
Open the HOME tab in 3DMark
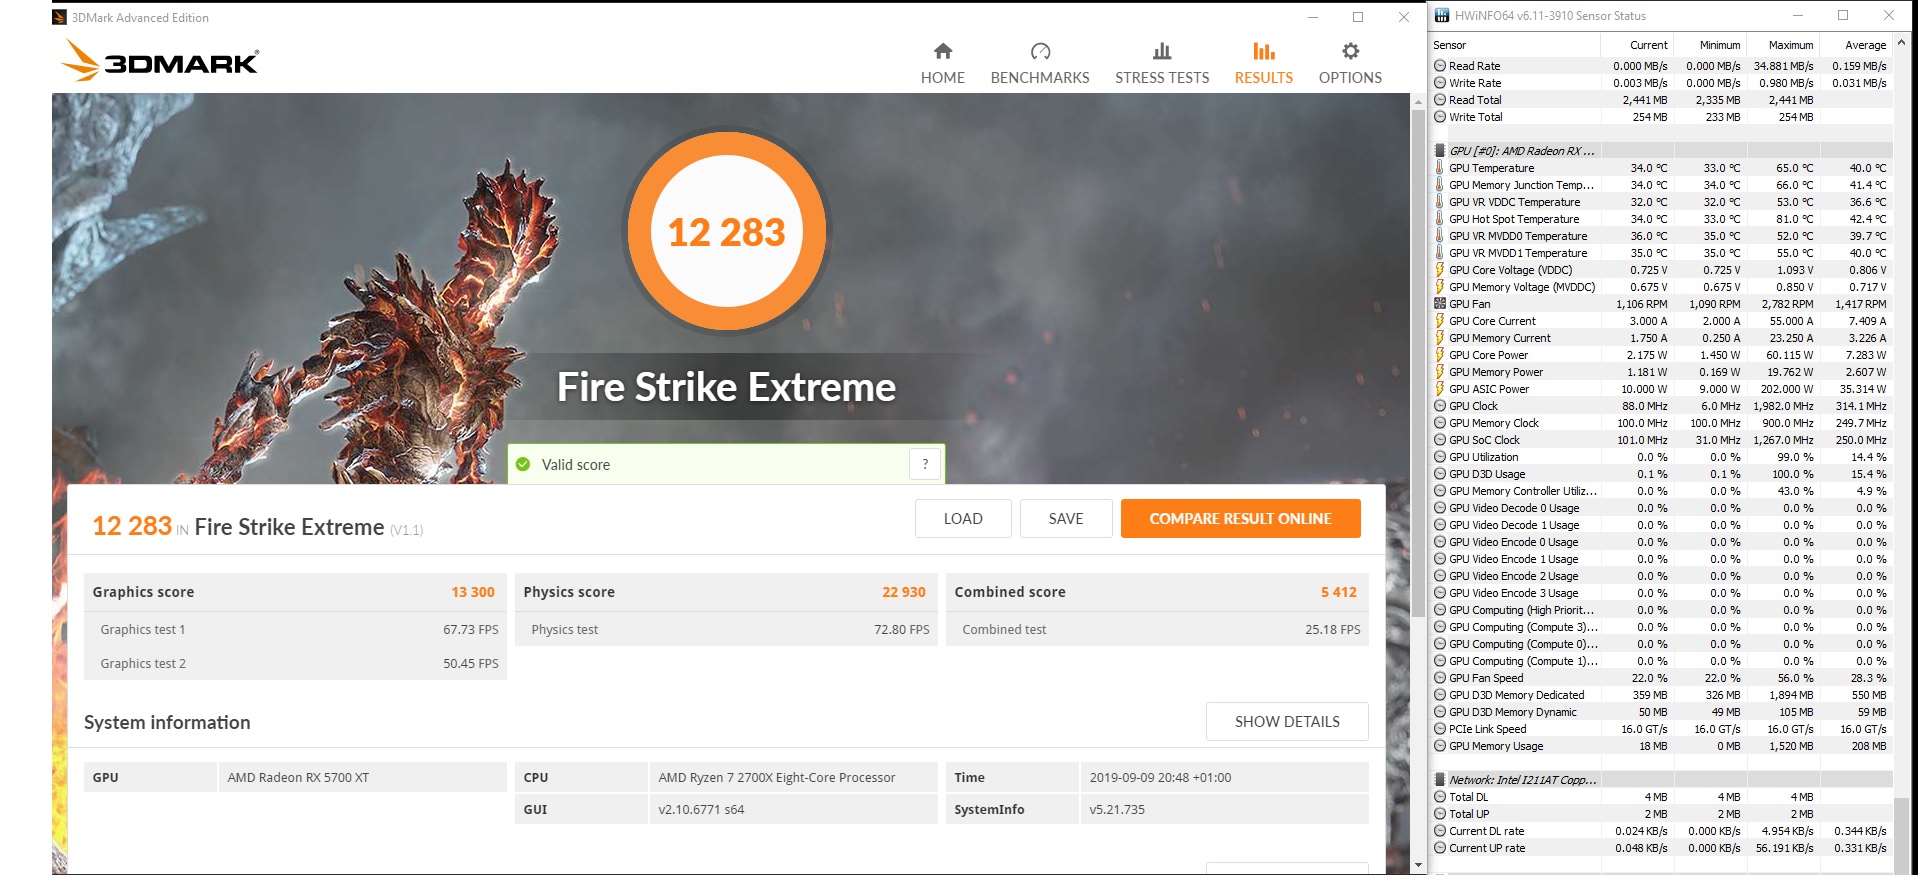(x=942, y=64)
